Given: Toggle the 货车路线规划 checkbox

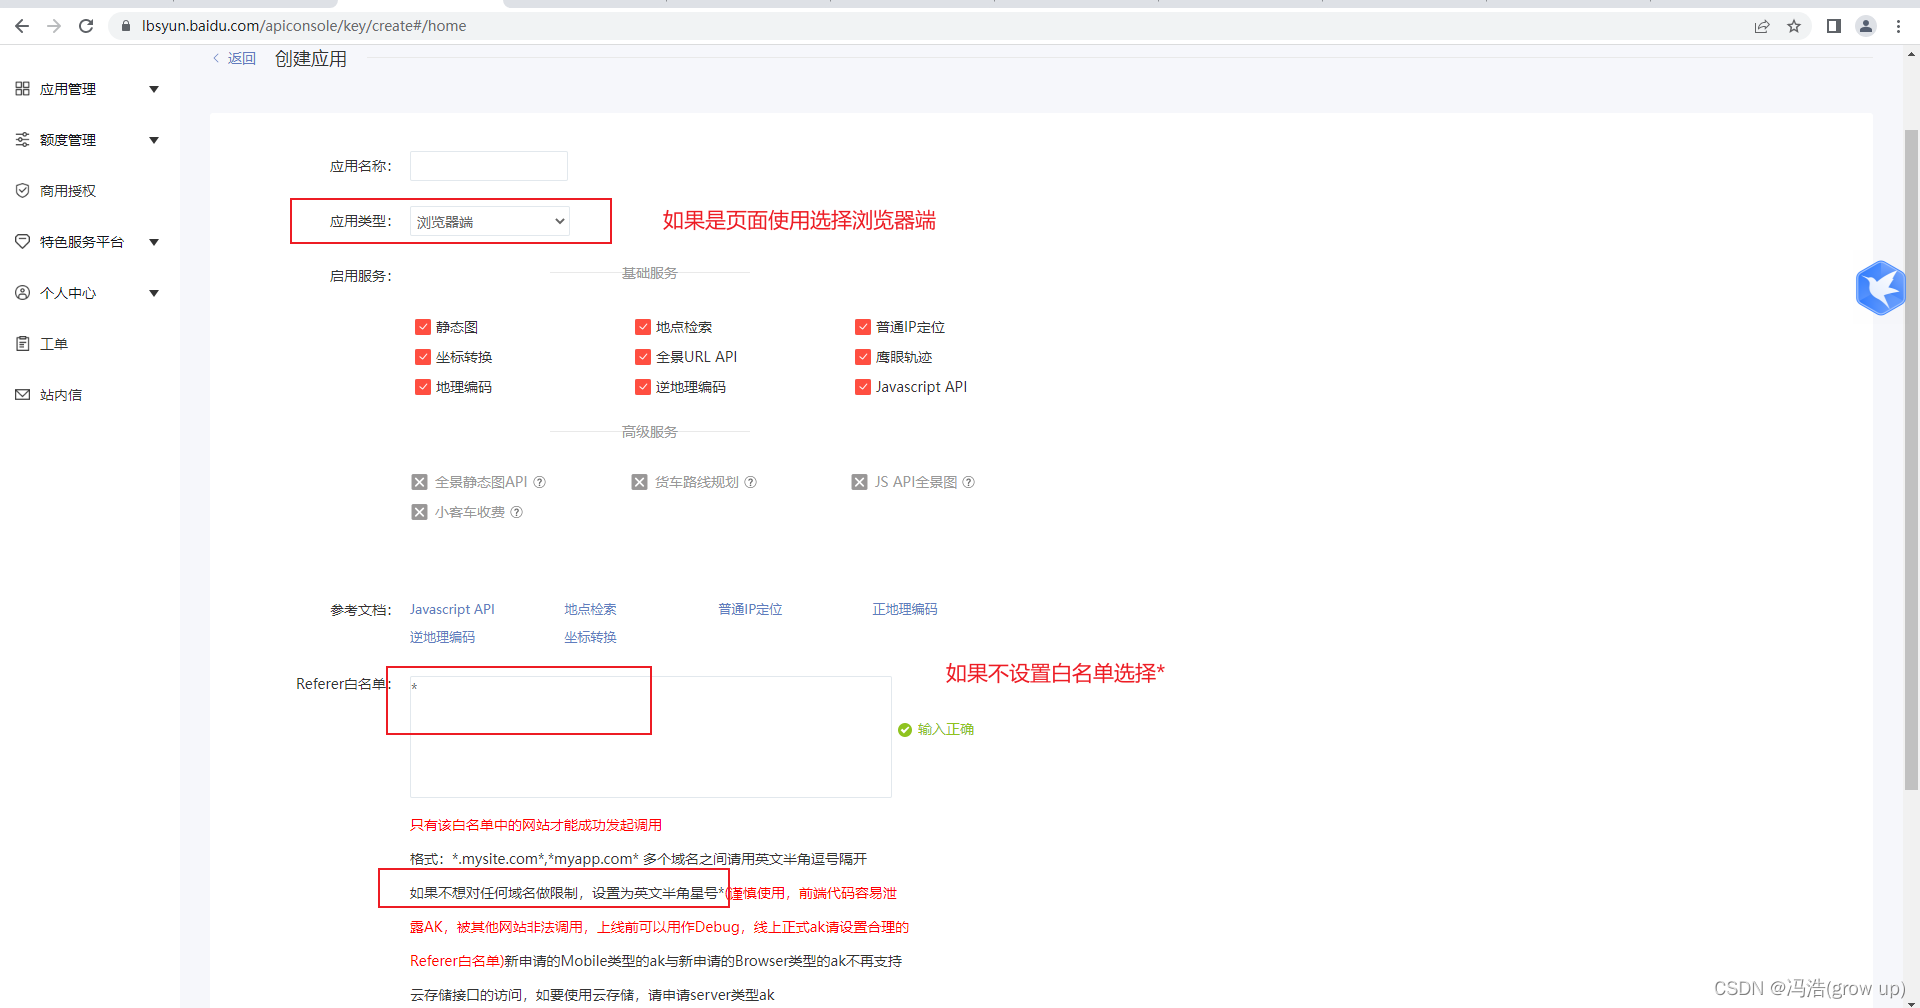Looking at the screenshot, I should [640, 482].
